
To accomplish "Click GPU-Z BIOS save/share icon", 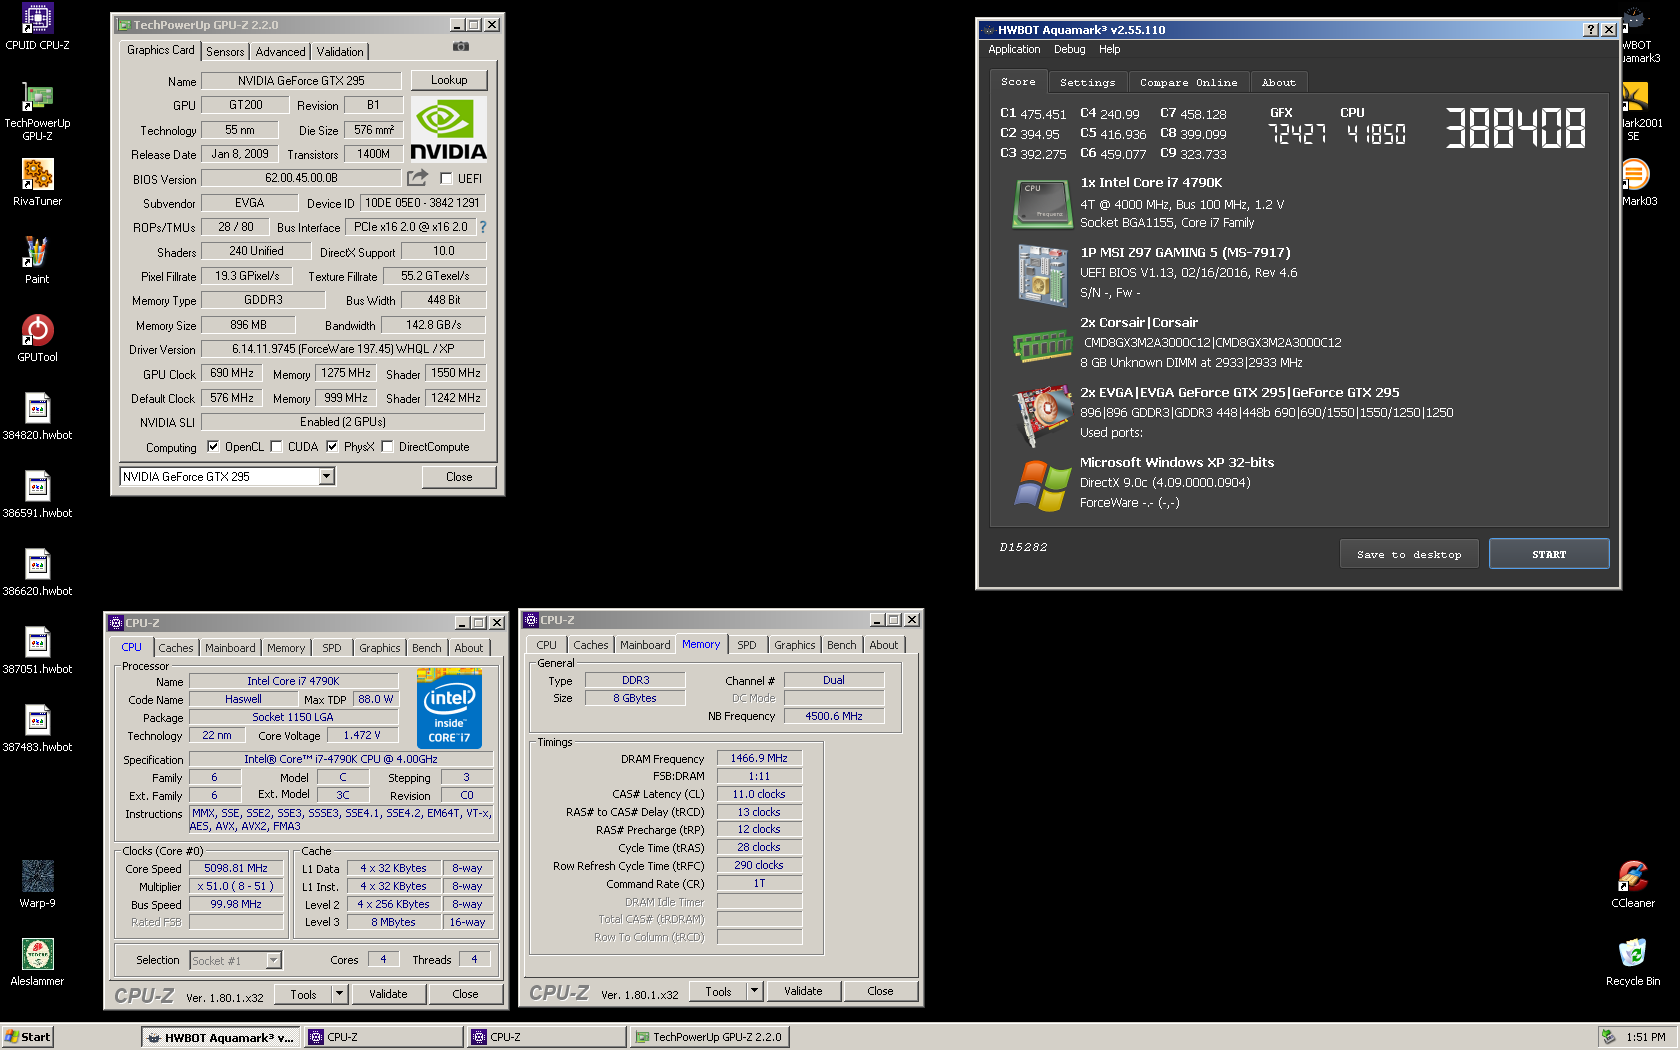I will [417, 177].
